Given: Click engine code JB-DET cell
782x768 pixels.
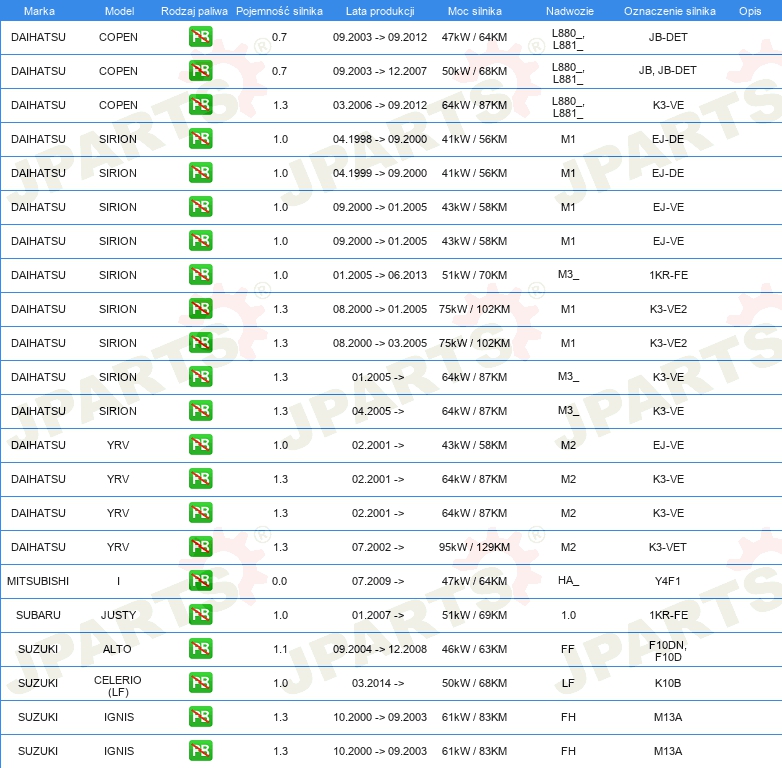Looking at the screenshot, I should coord(668,37).
